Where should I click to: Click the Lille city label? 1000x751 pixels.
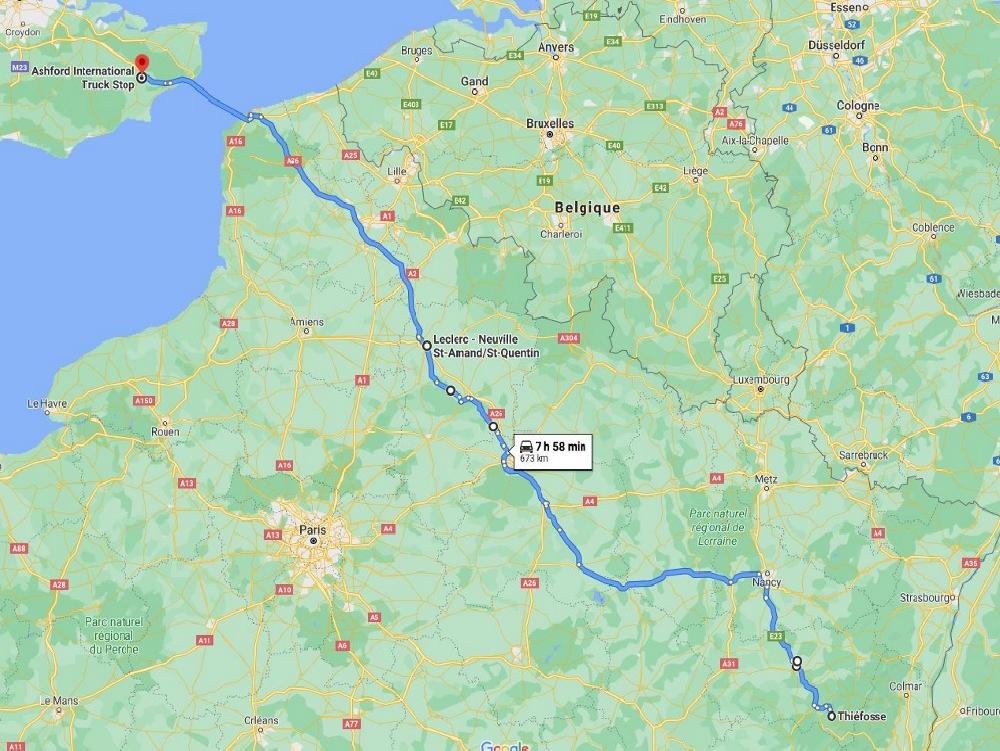397,171
